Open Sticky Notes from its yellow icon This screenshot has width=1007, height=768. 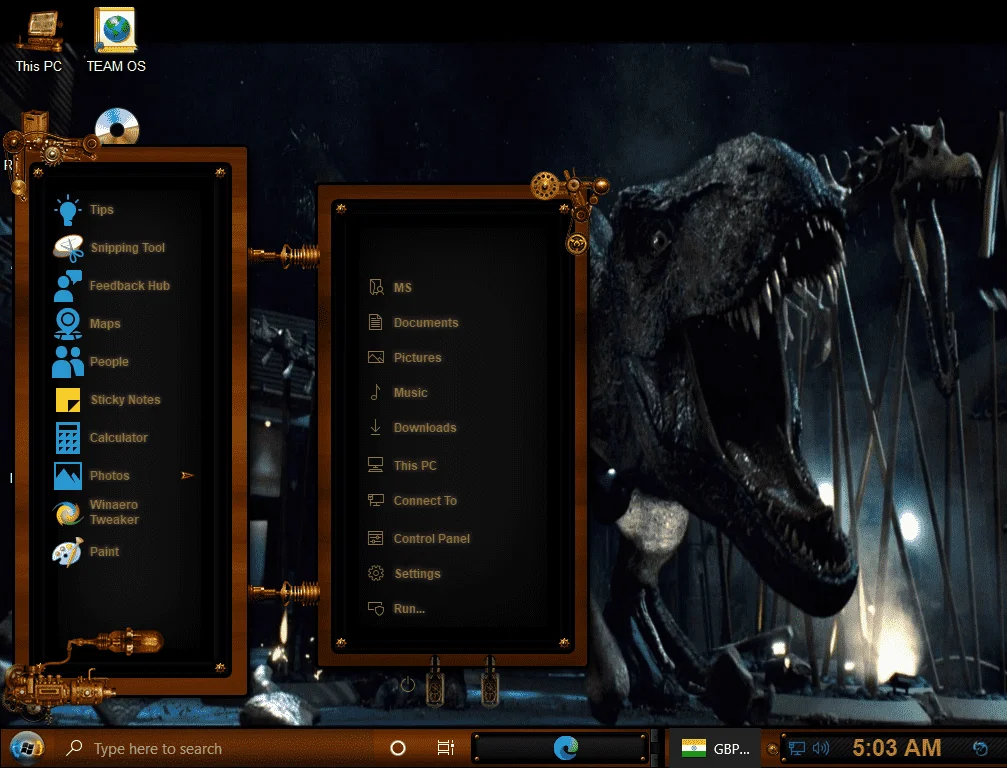(x=68, y=399)
